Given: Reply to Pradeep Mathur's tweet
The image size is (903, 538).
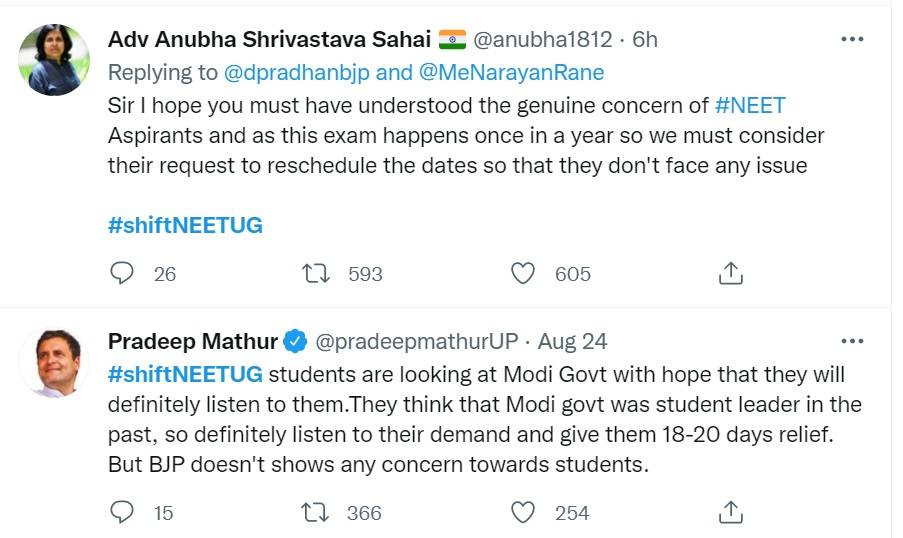Looking at the screenshot, I should click(x=122, y=512).
